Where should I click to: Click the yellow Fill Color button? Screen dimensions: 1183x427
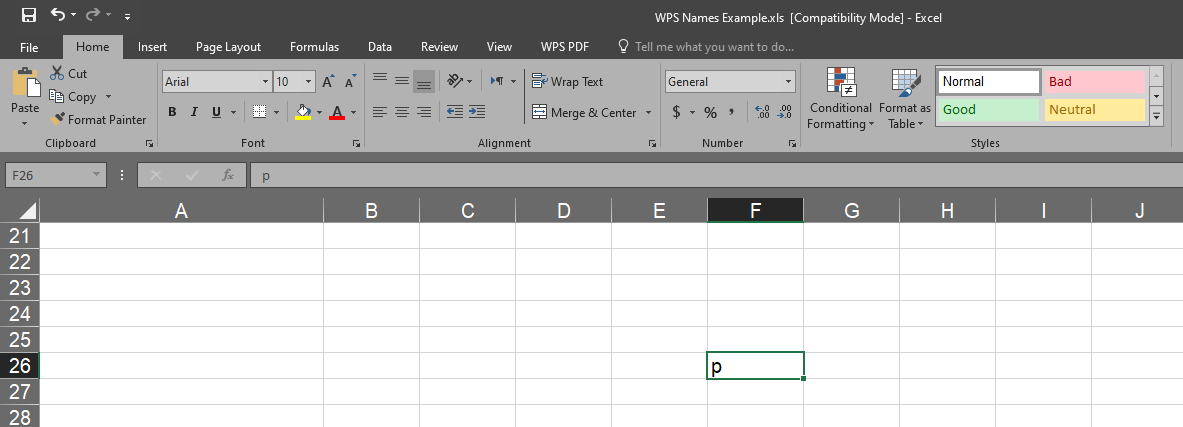click(x=303, y=112)
